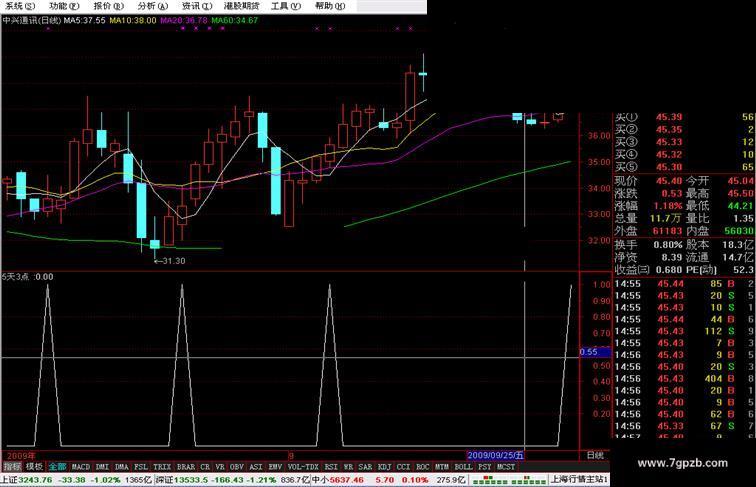
Task: Open the 帮助 menu
Action: [330, 6]
